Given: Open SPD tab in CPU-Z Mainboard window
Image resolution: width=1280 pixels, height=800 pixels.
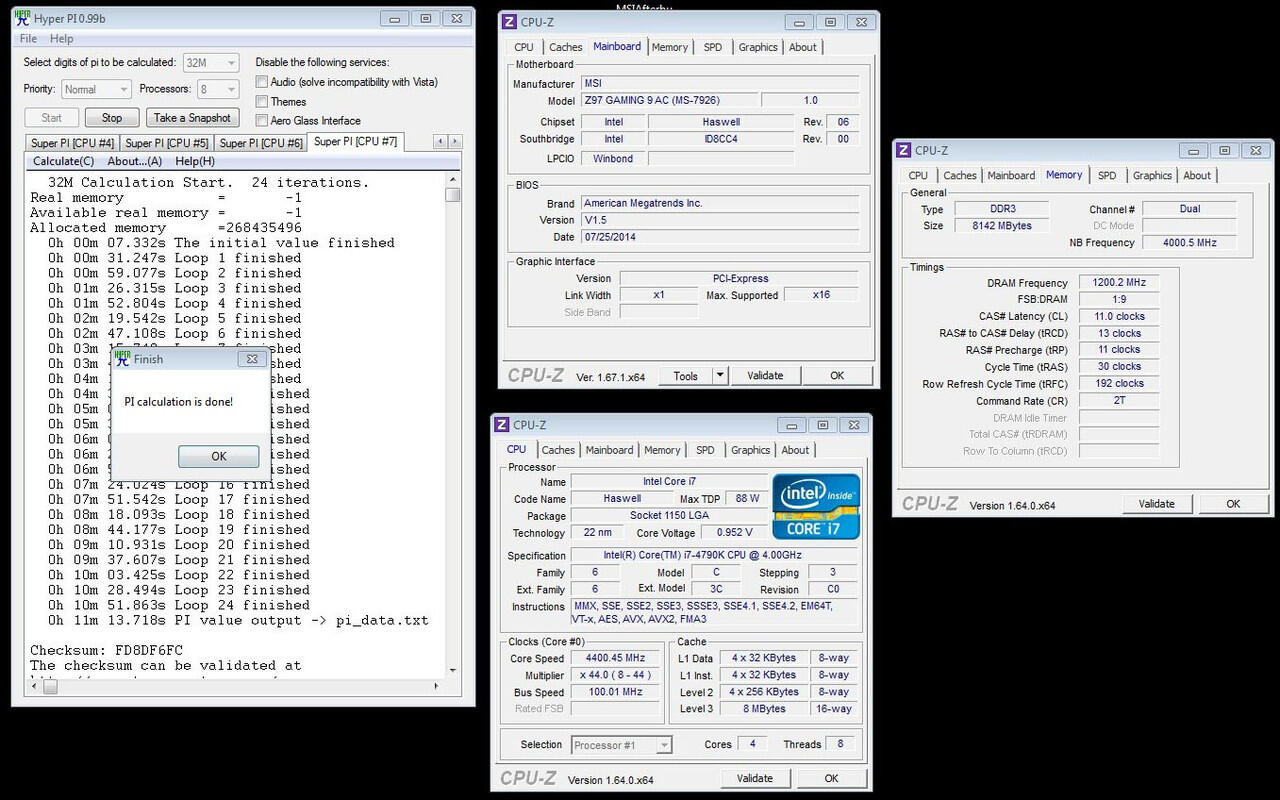Looking at the screenshot, I should [712, 47].
